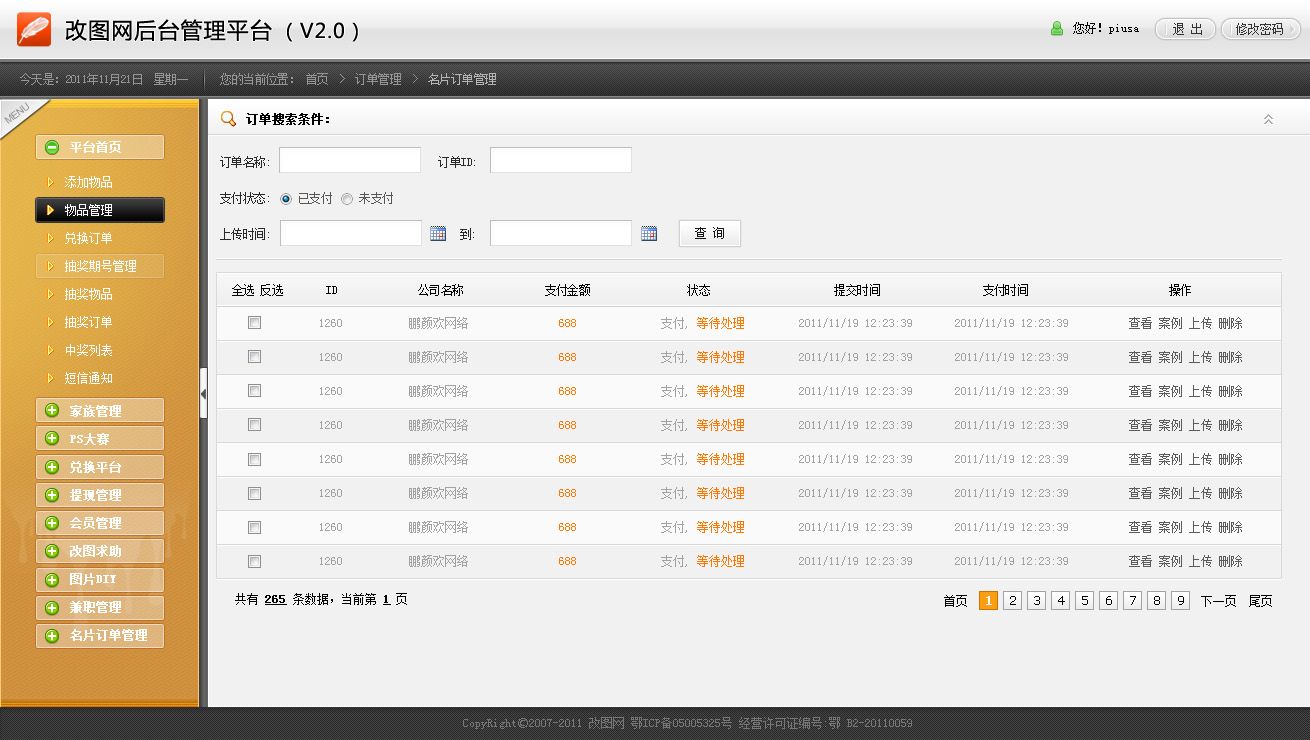Open 抽奖物品 in the sidebar
The height and width of the screenshot is (740, 1310).
click(88, 294)
